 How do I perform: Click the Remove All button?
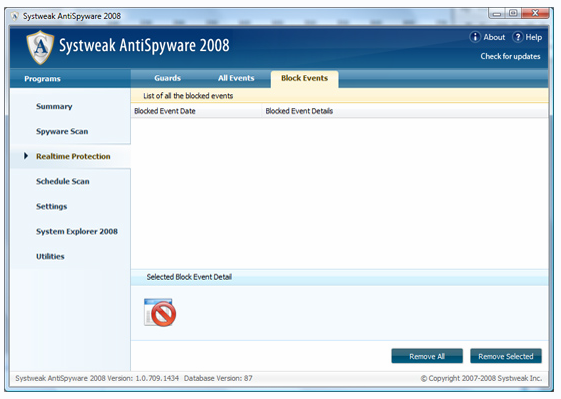(x=427, y=356)
